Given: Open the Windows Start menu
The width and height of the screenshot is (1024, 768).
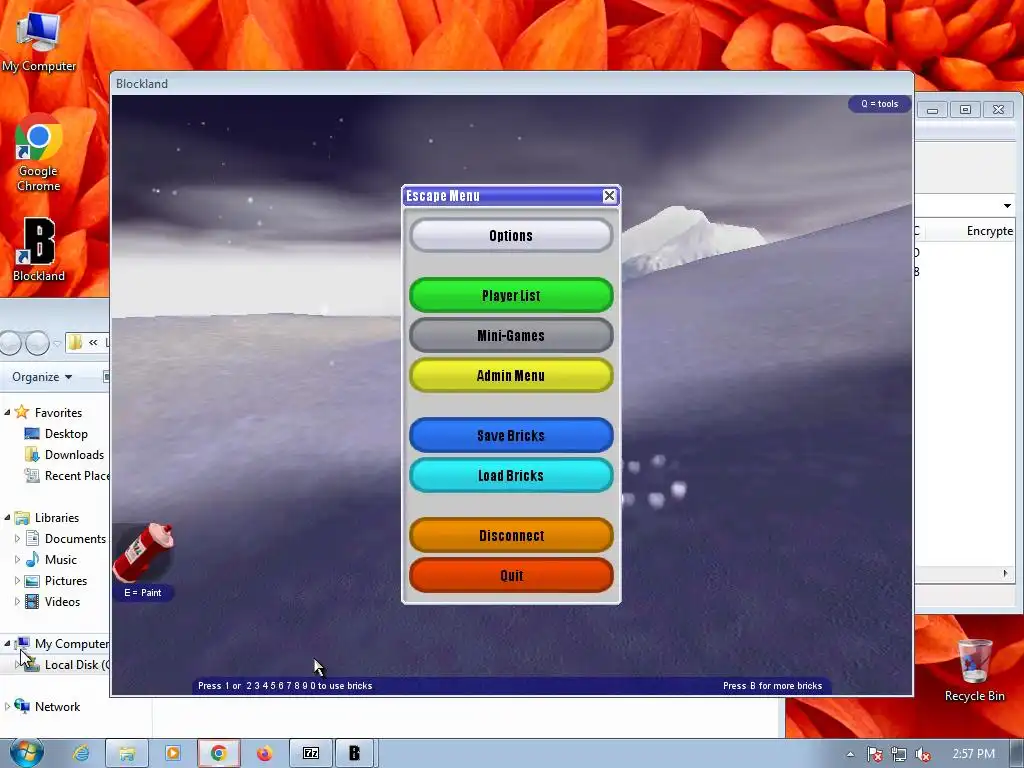Looking at the screenshot, I should tap(26, 753).
